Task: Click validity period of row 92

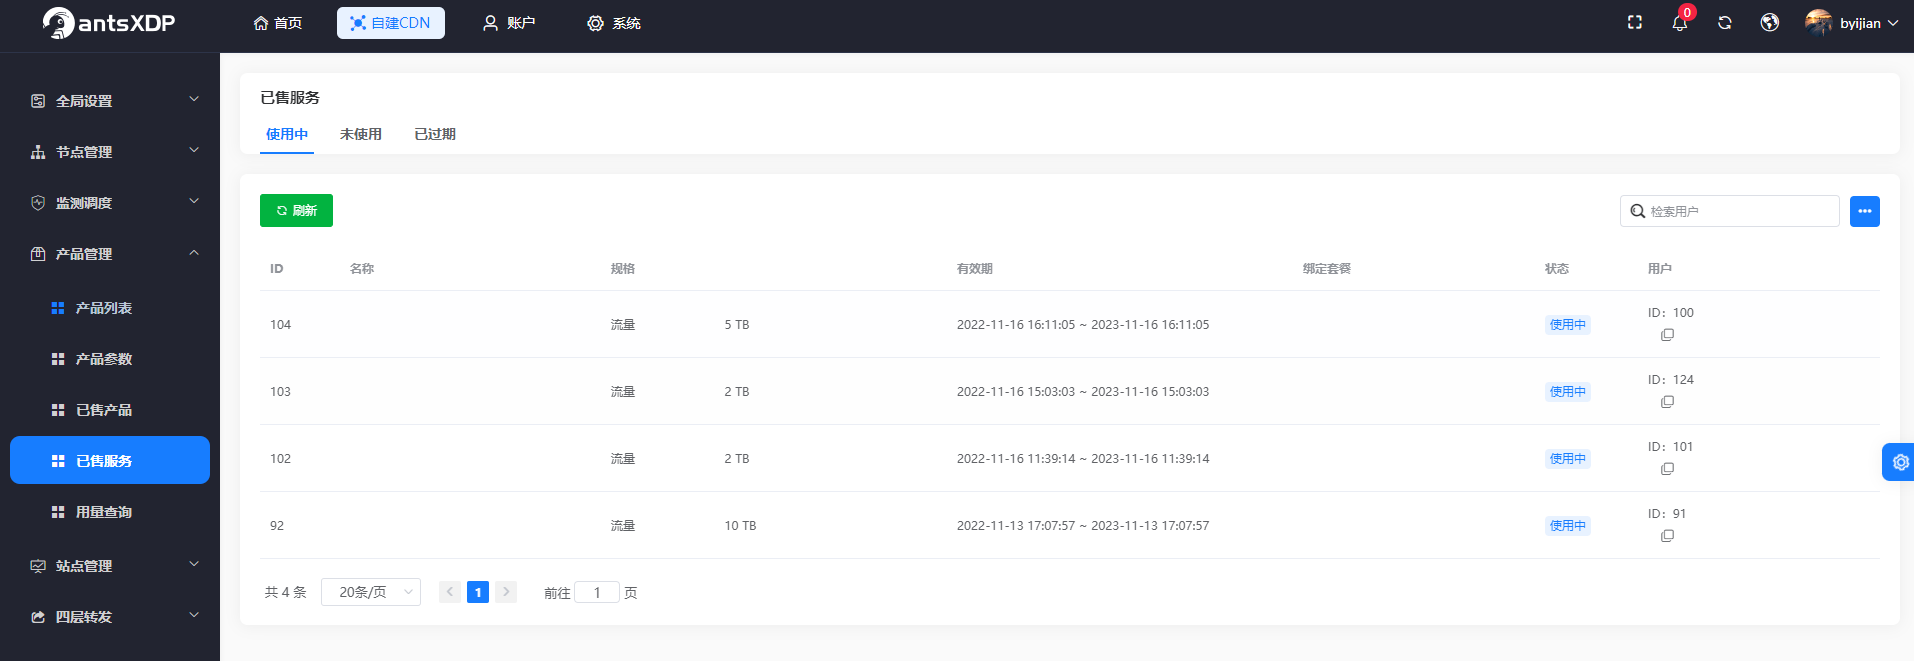Action: (1083, 525)
